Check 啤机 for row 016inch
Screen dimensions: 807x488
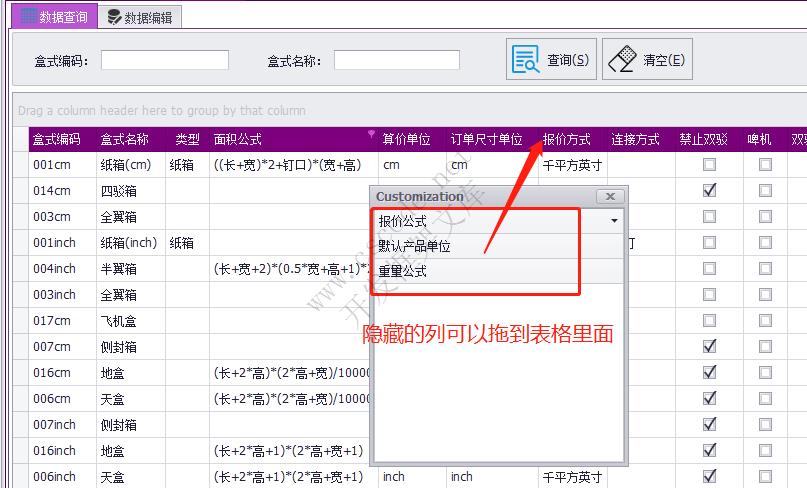tap(765, 450)
